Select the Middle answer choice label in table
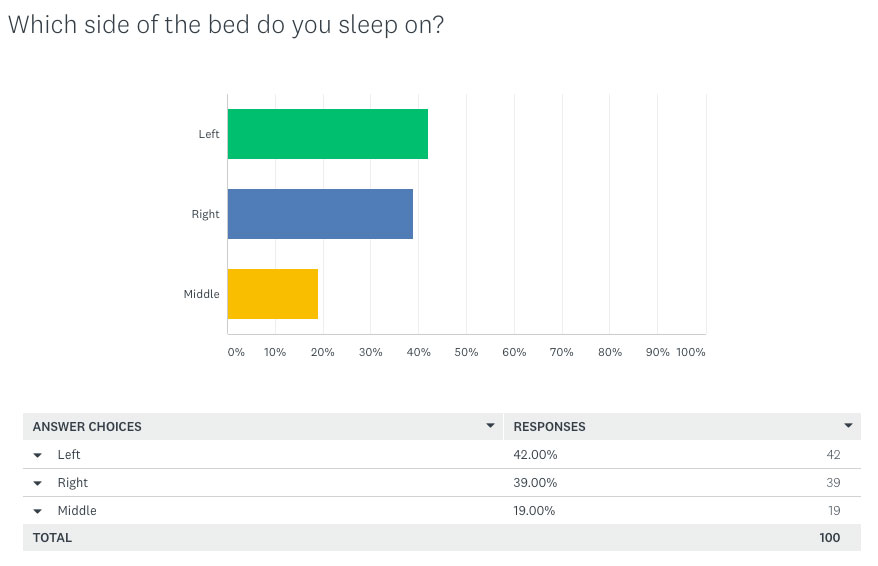Image resolution: width=878 pixels, height=566 pixels. point(77,511)
